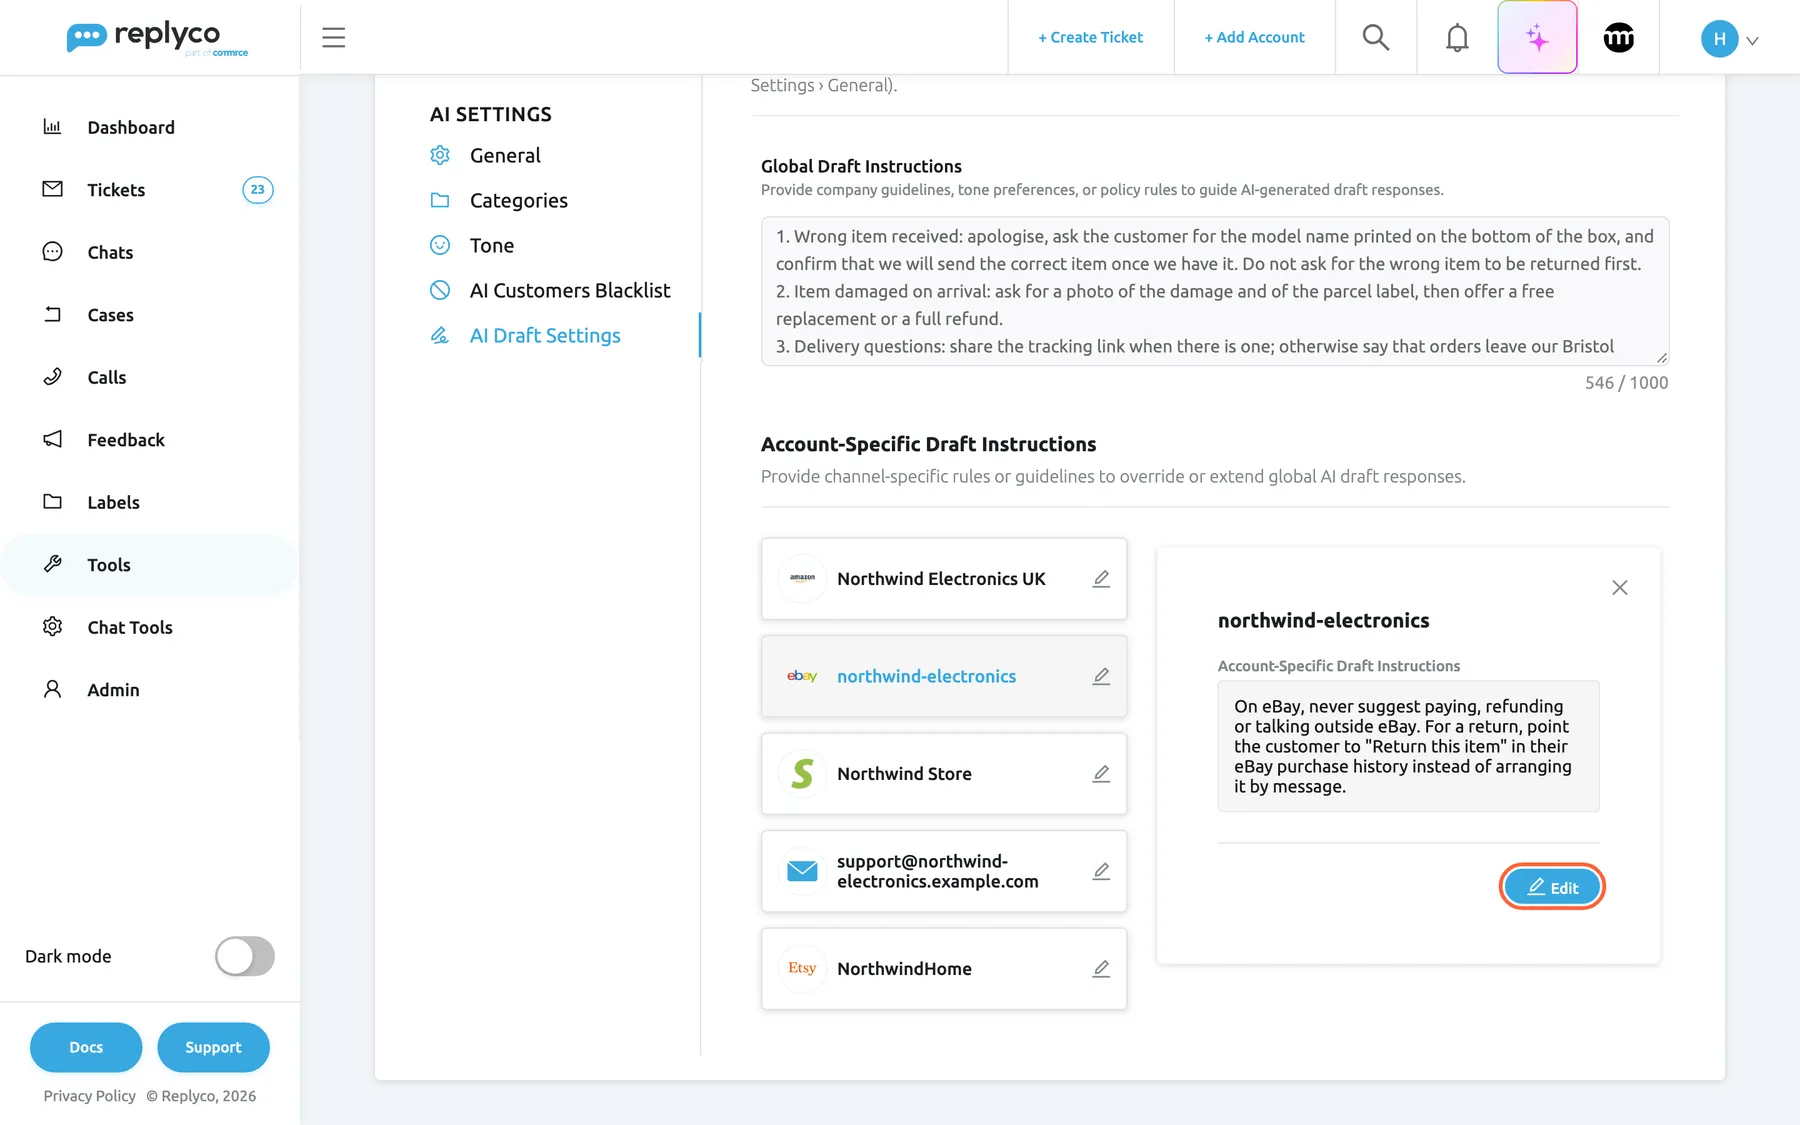Open Tickets in sidebar
This screenshot has width=1800, height=1125.
(150, 190)
